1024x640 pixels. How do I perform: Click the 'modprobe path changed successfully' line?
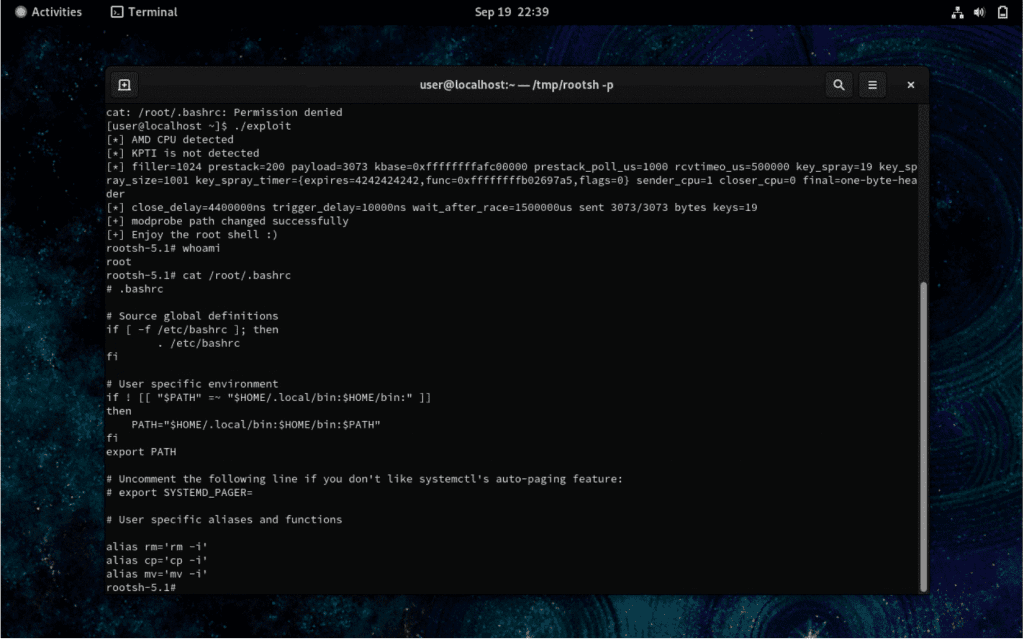pyautogui.click(x=227, y=221)
